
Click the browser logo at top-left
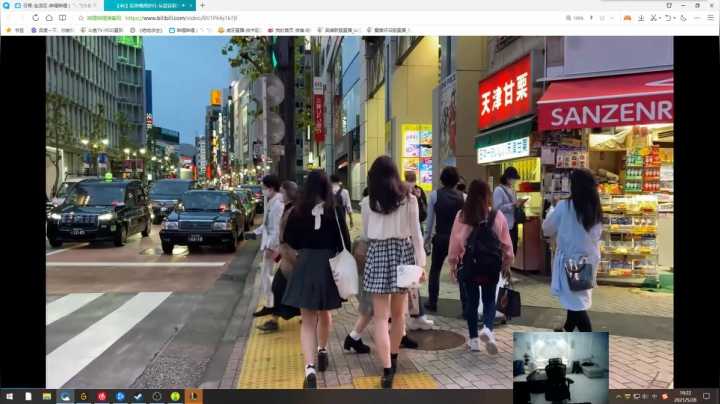pyautogui.click(x=6, y=6)
